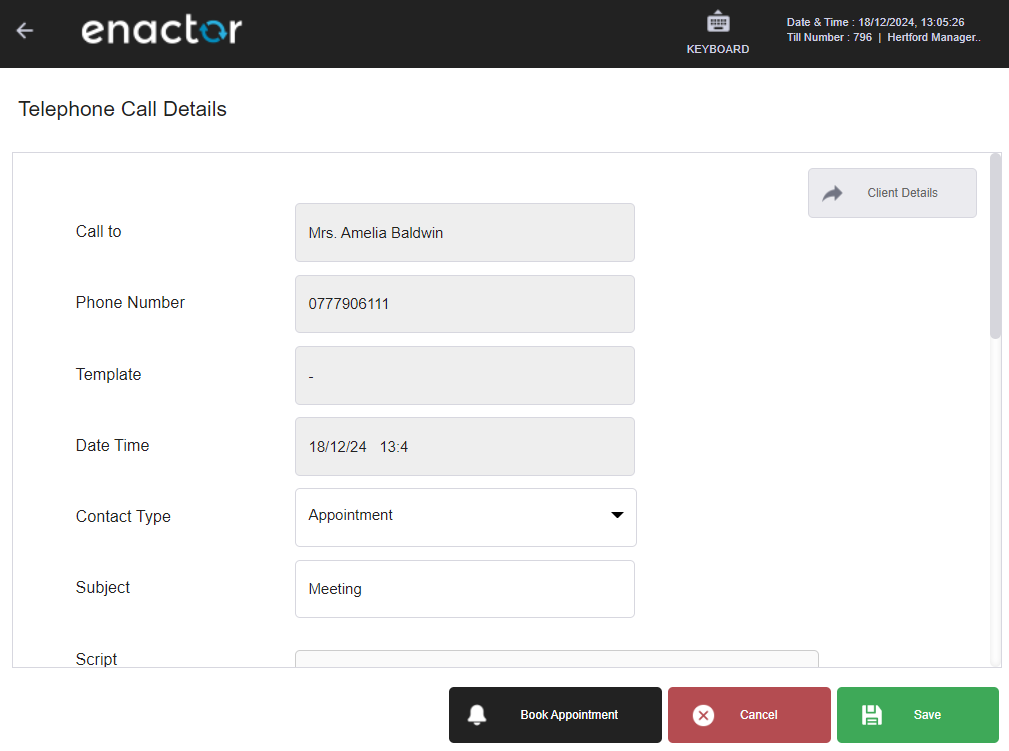Viewport: 1009px width, 751px height.
Task: Save the telephone call details
Action: pyautogui.click(x=918, y=715)
